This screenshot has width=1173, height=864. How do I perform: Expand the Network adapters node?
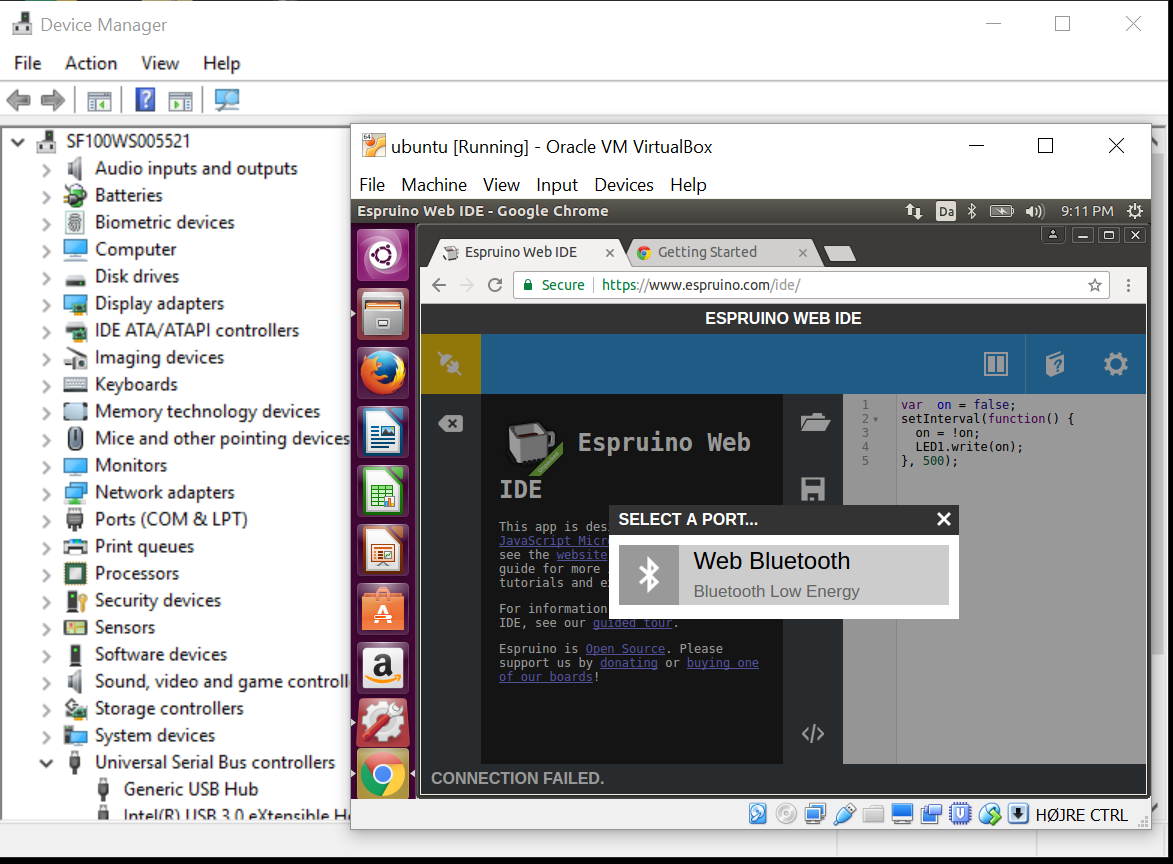tap(46, 494)
